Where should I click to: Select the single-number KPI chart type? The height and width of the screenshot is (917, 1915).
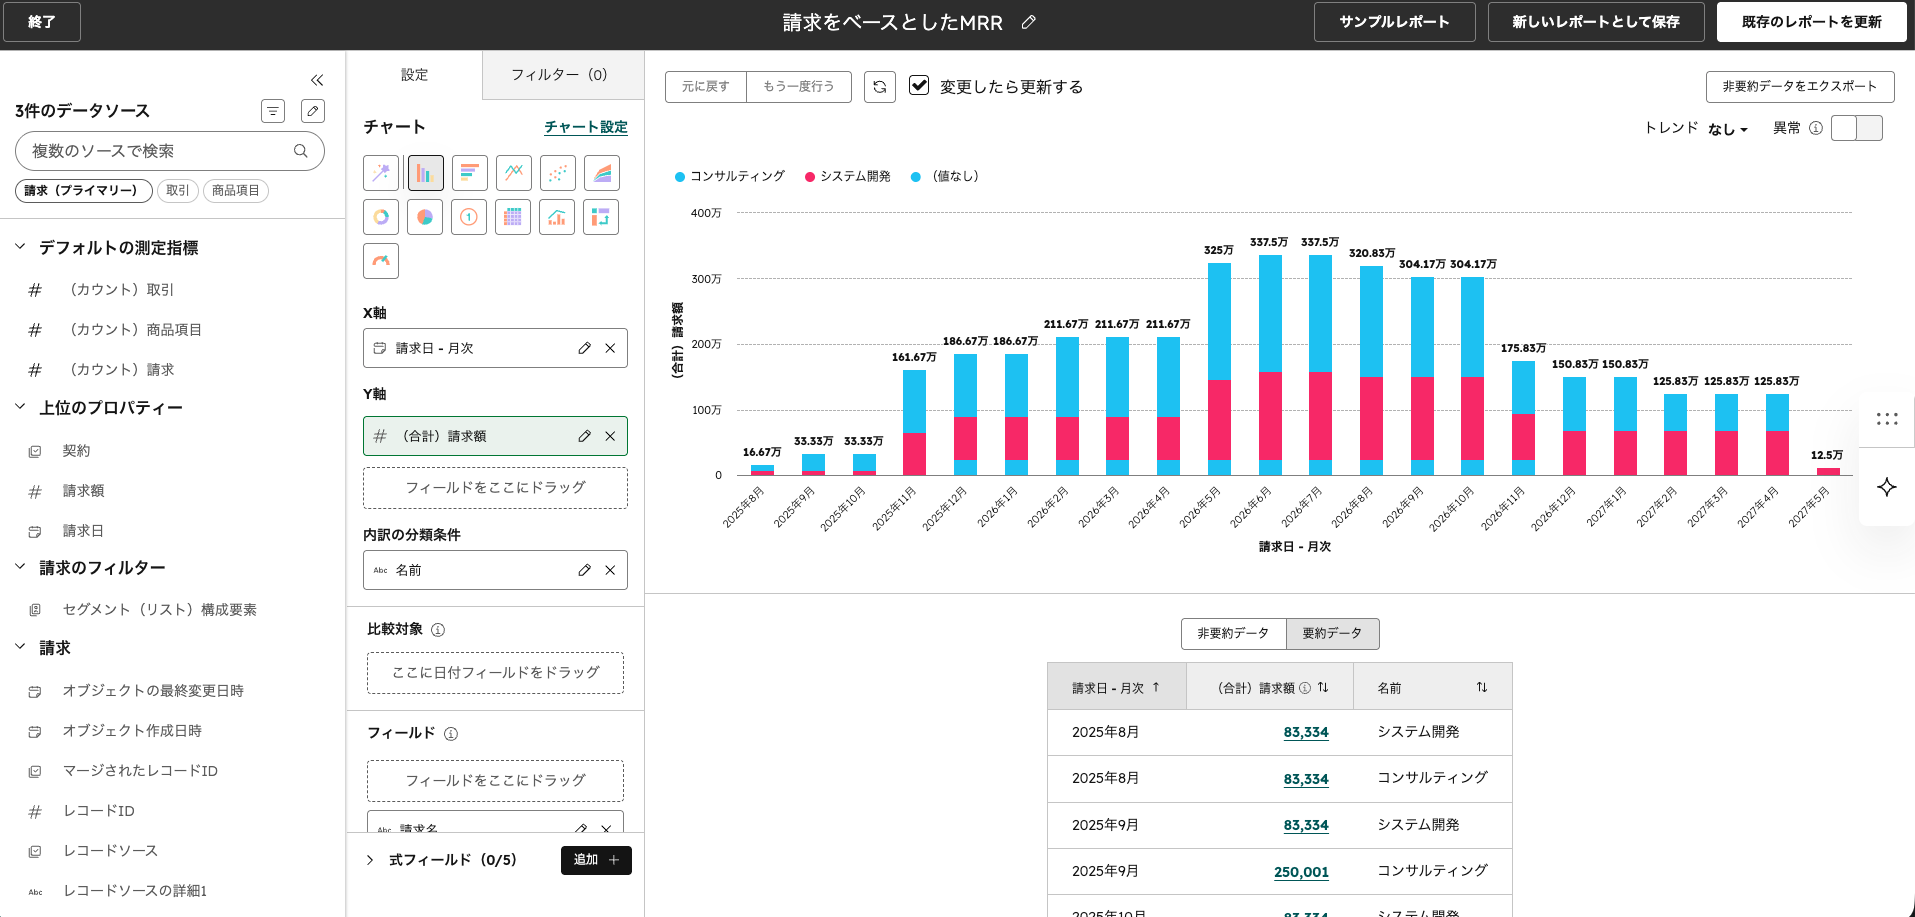coord(469,217)
